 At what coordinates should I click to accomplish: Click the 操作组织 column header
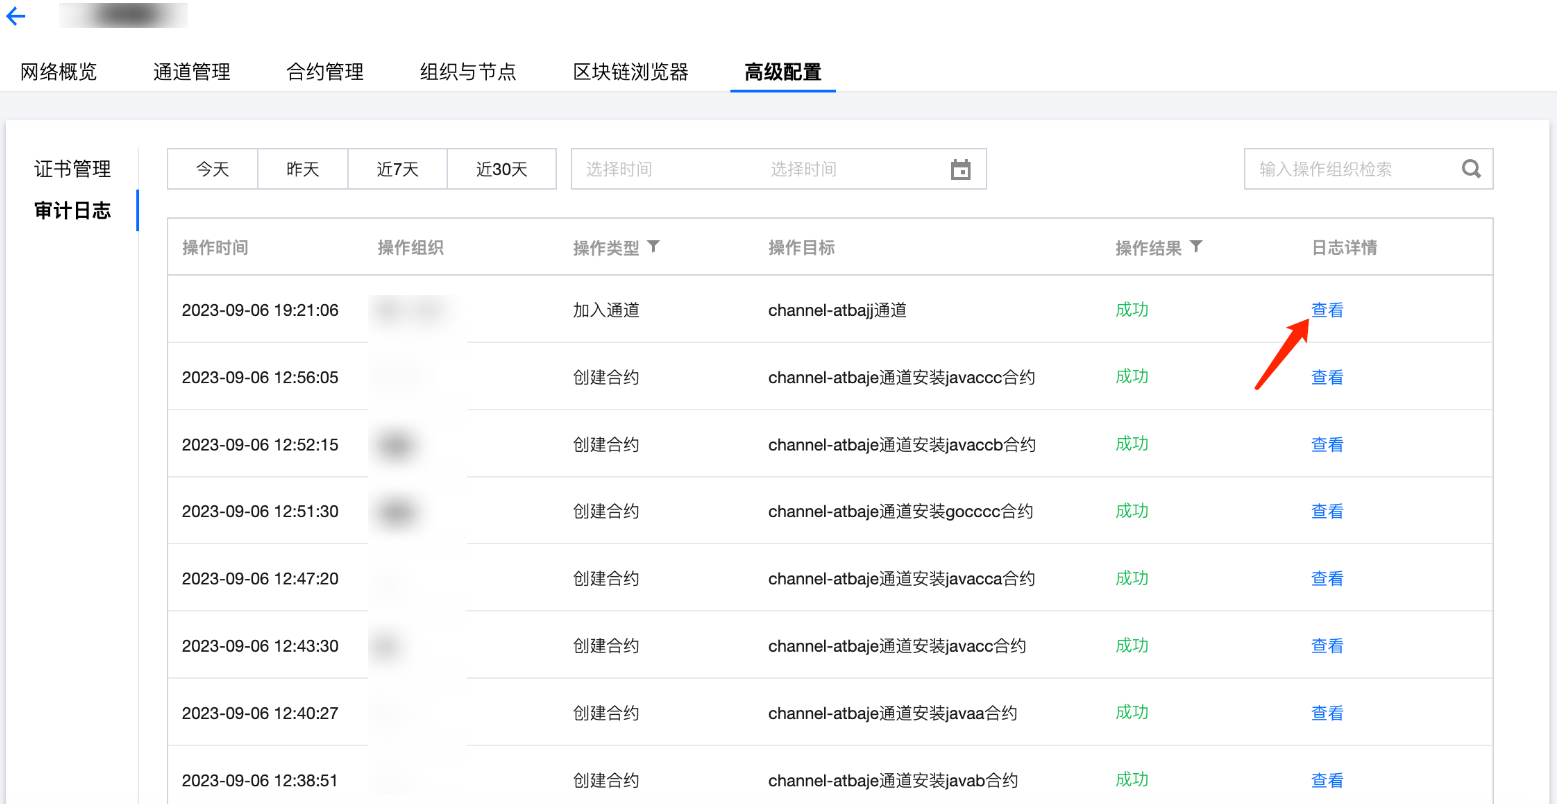pyautogui.click(x=410, y=247)
